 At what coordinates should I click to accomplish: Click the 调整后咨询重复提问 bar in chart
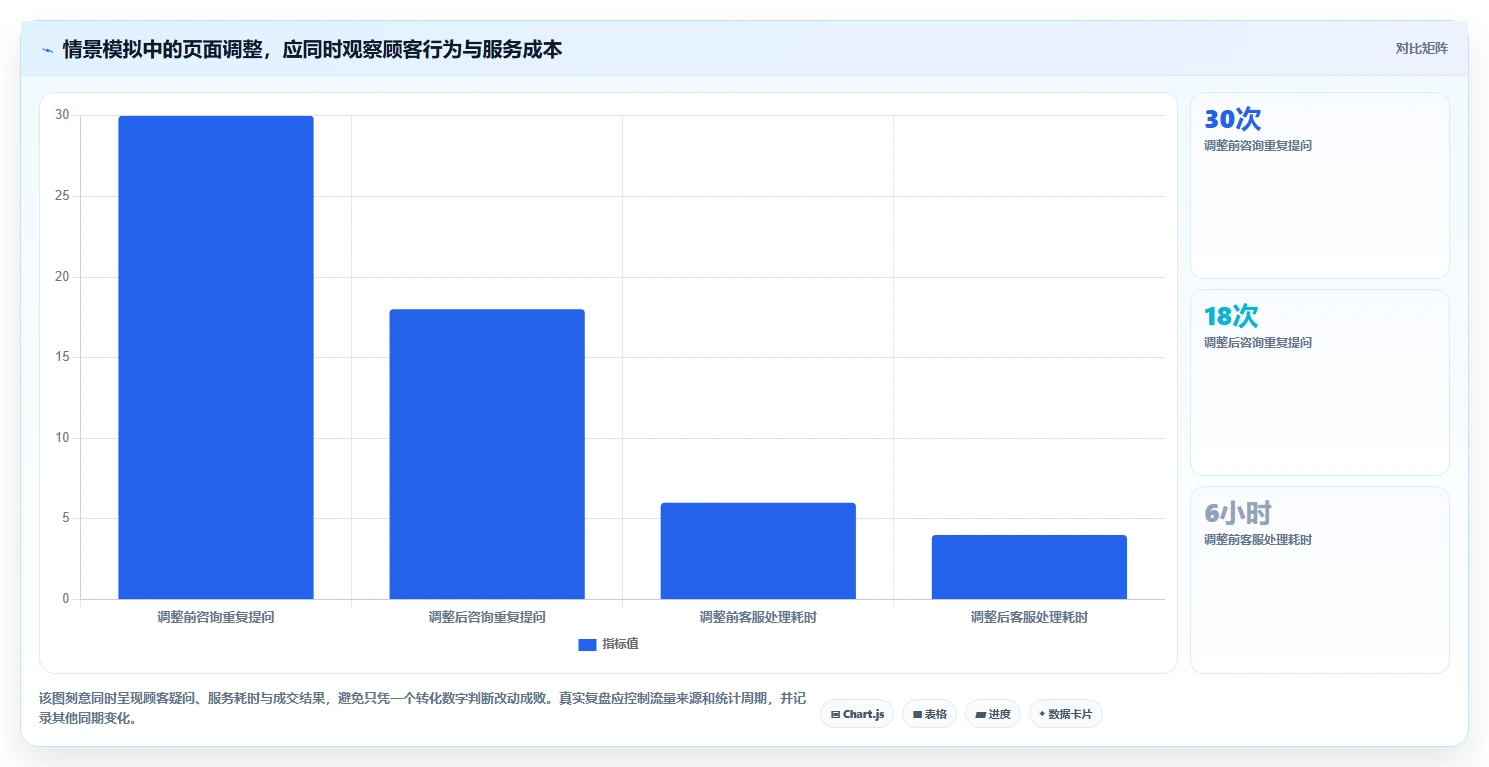(487, 454)
